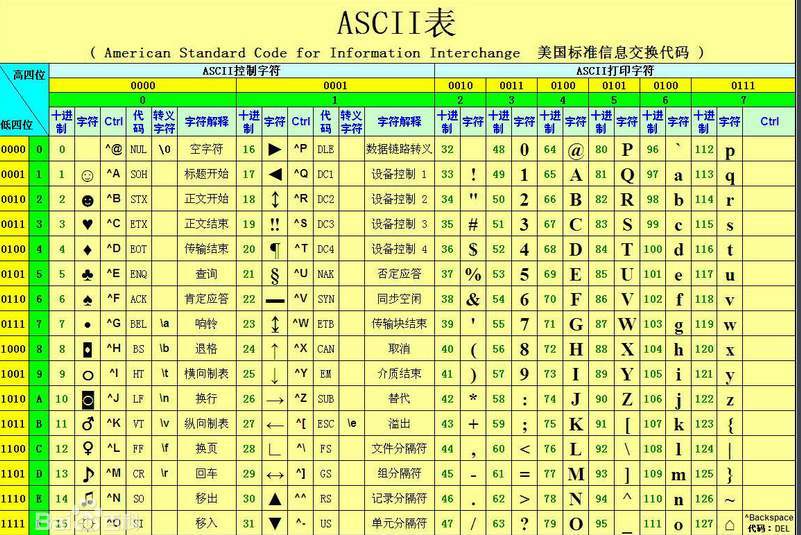The width and height of the screenshot is (801, 535).
Task: Click the club symbol in the ENQ row
Action: 87,275
